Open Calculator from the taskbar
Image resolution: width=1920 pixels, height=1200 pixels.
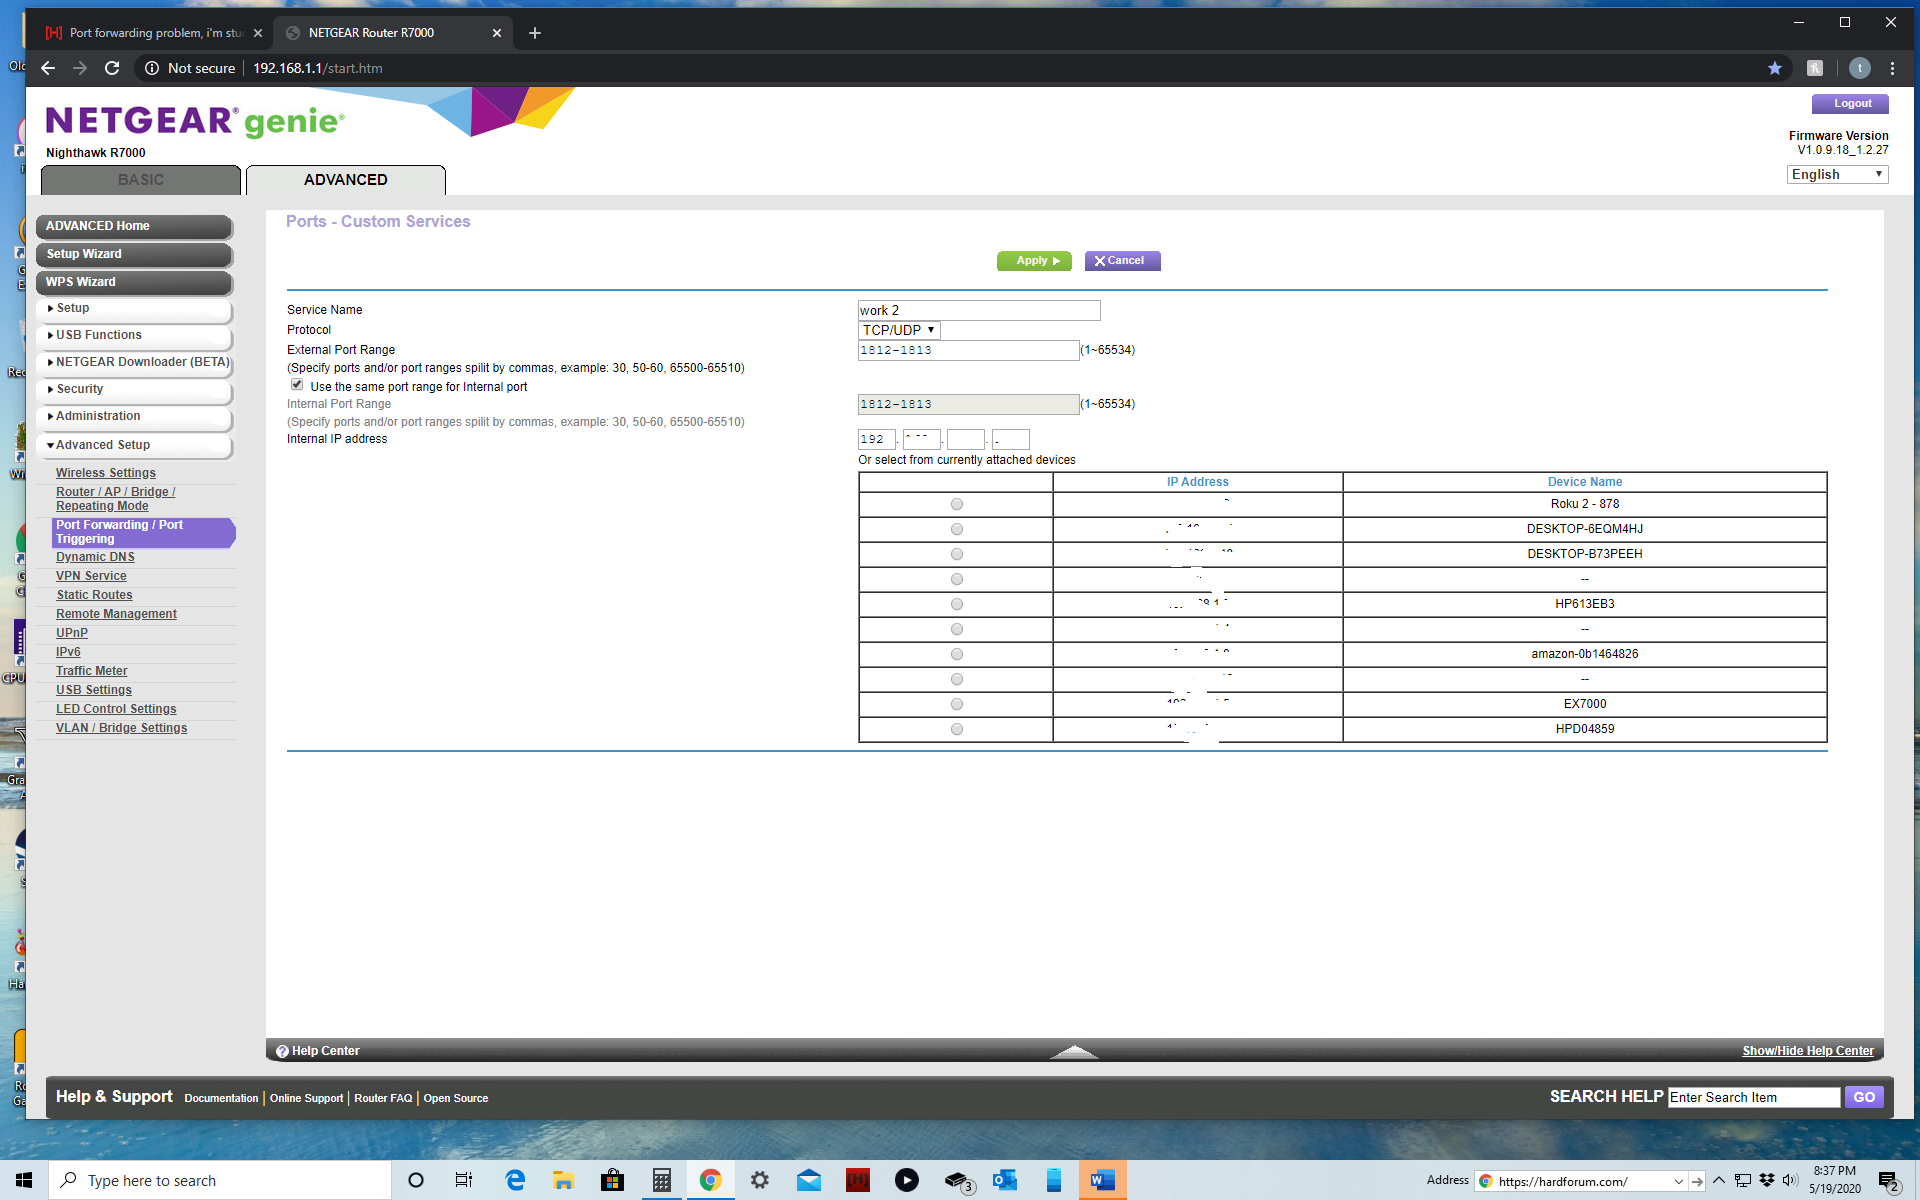(661, 1180)
